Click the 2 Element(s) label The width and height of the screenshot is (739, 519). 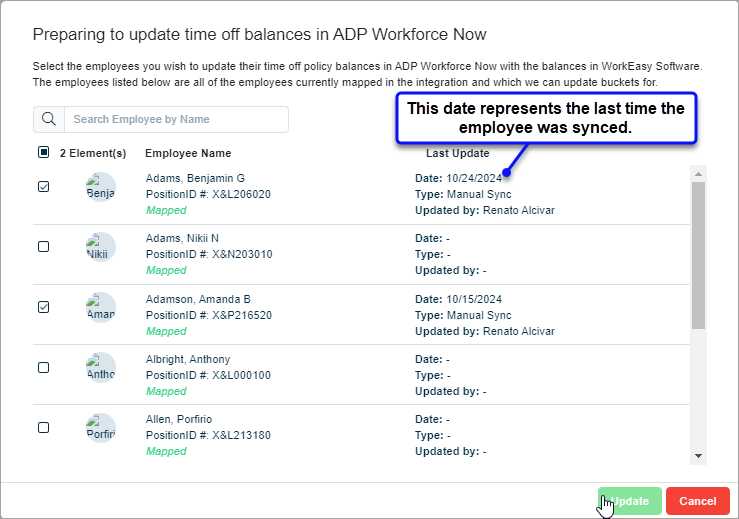(x=93, y=153)
